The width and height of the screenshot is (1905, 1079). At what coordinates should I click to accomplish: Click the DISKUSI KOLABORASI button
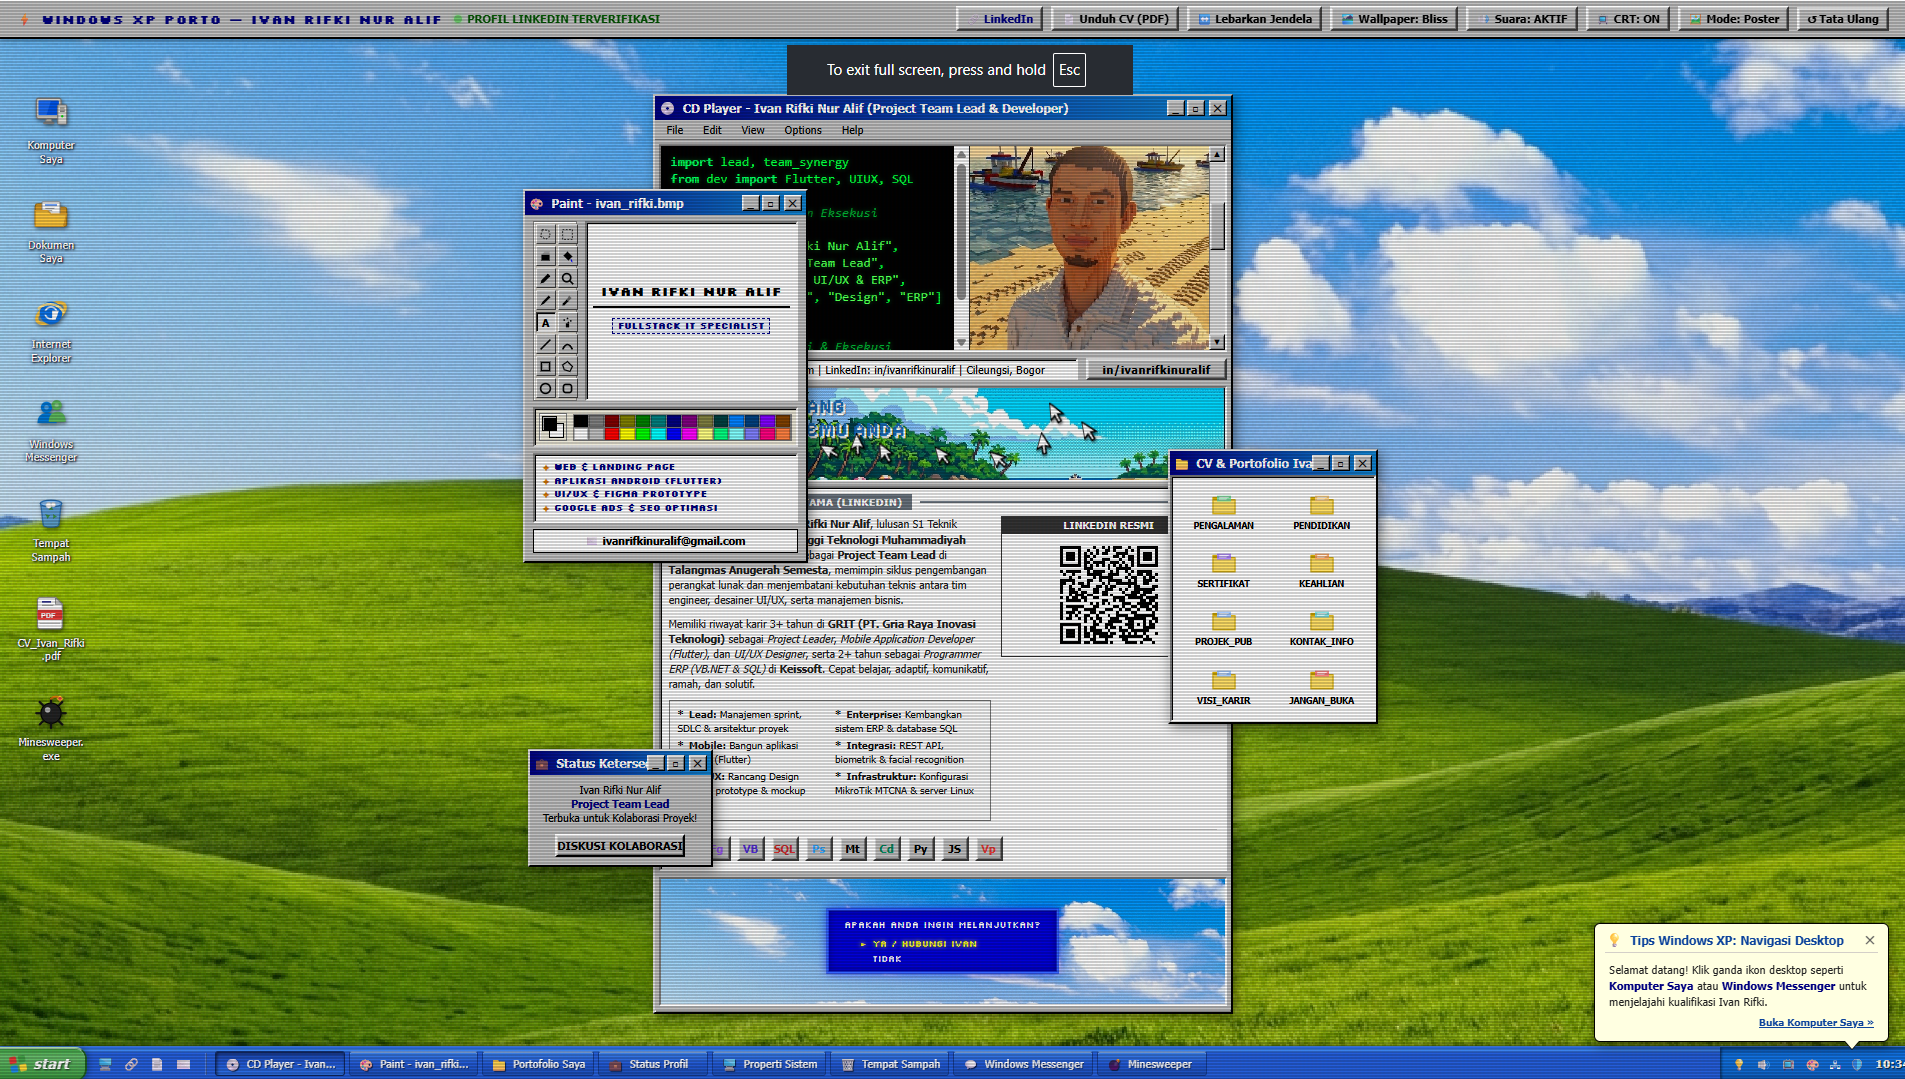click(x=620, y=846)
